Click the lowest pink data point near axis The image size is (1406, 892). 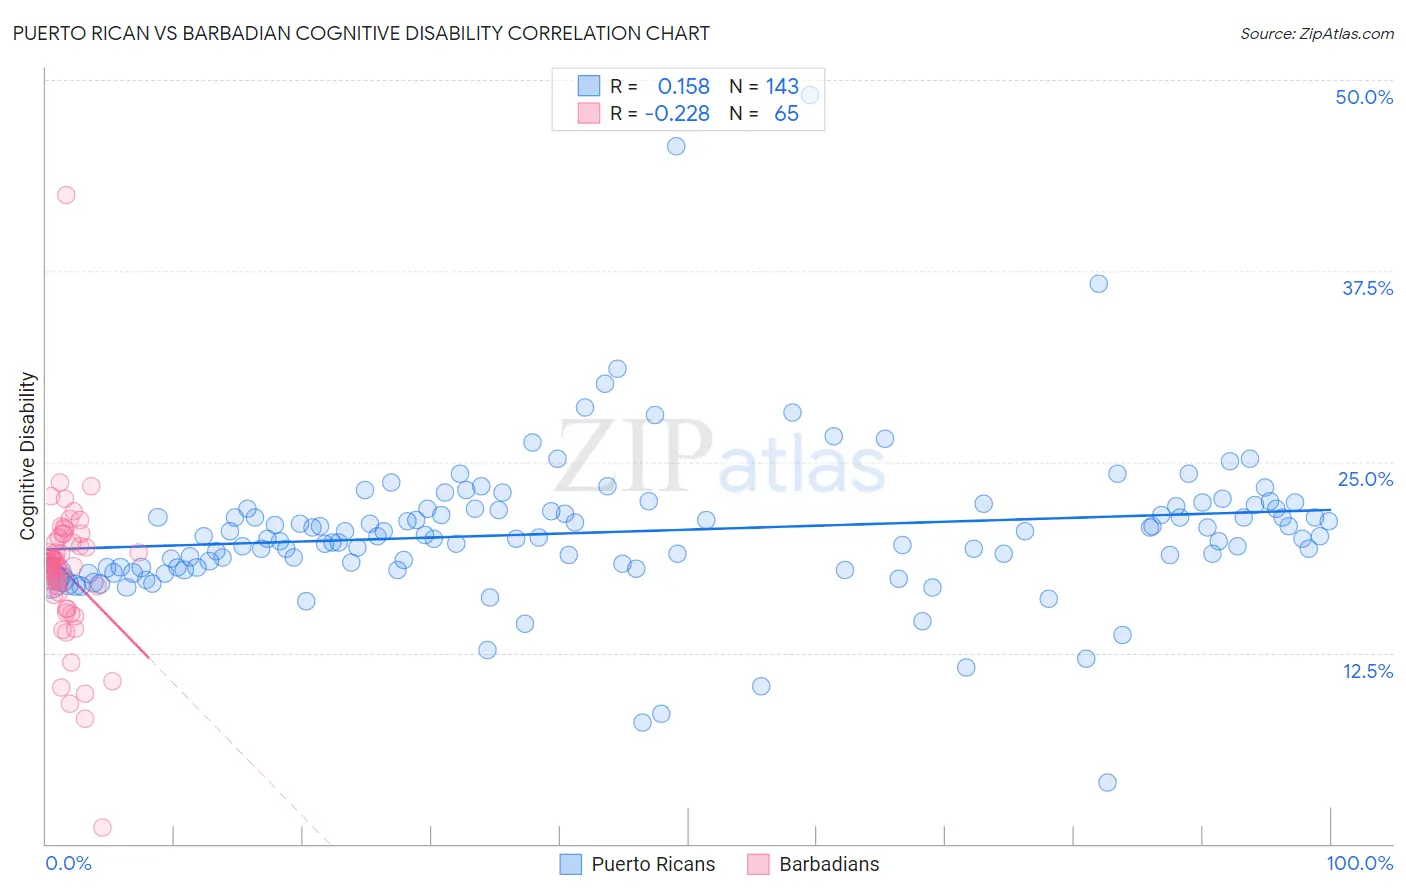click(x=102, y=827)
